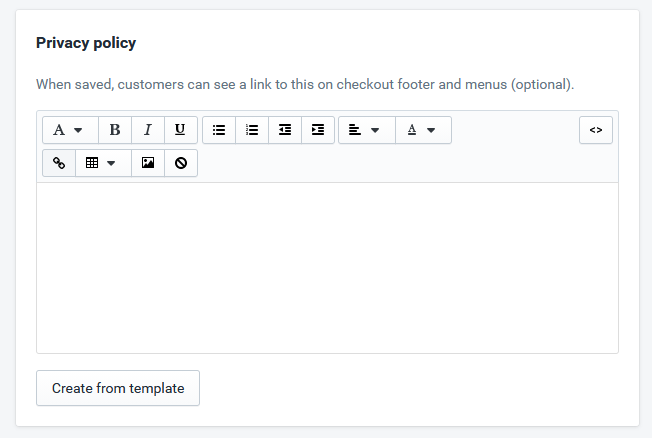Click the clear formatting icon
Viewport: 652px width, 438px height.
pyautogui.click(x=181, y=163)
